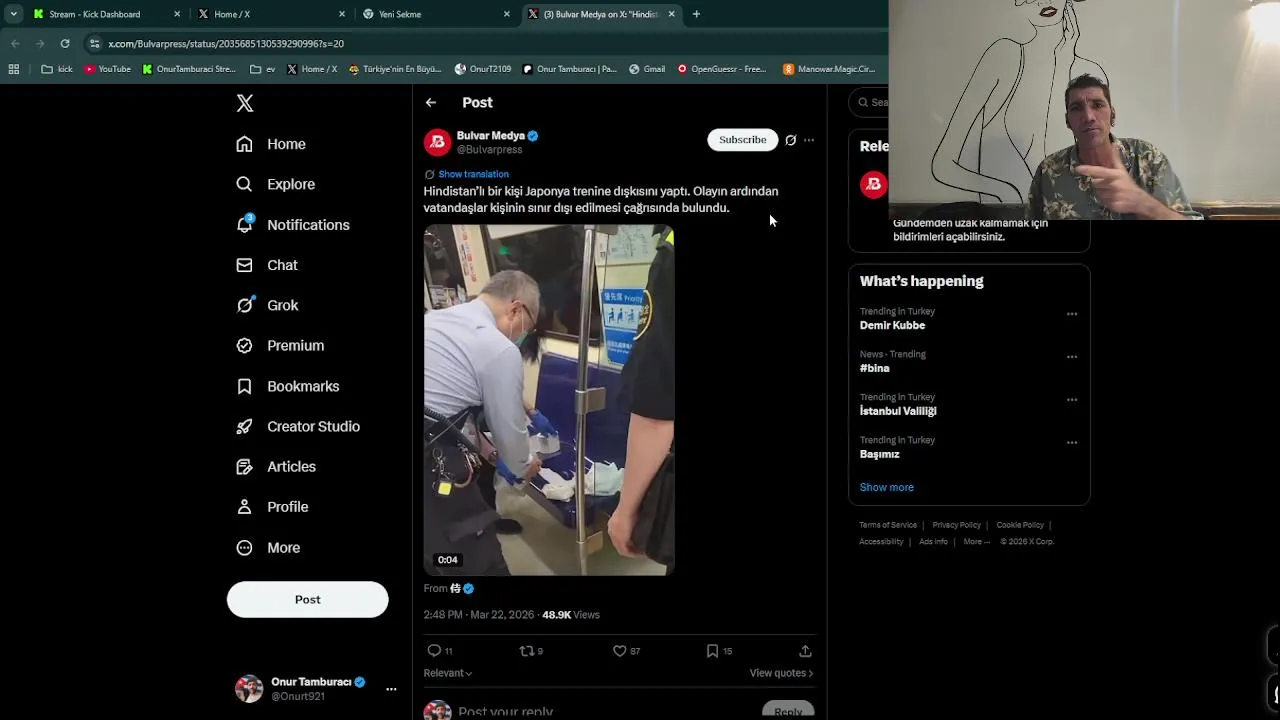
Task: Open OpenGuessr bookmark
Action: [721, 69]
